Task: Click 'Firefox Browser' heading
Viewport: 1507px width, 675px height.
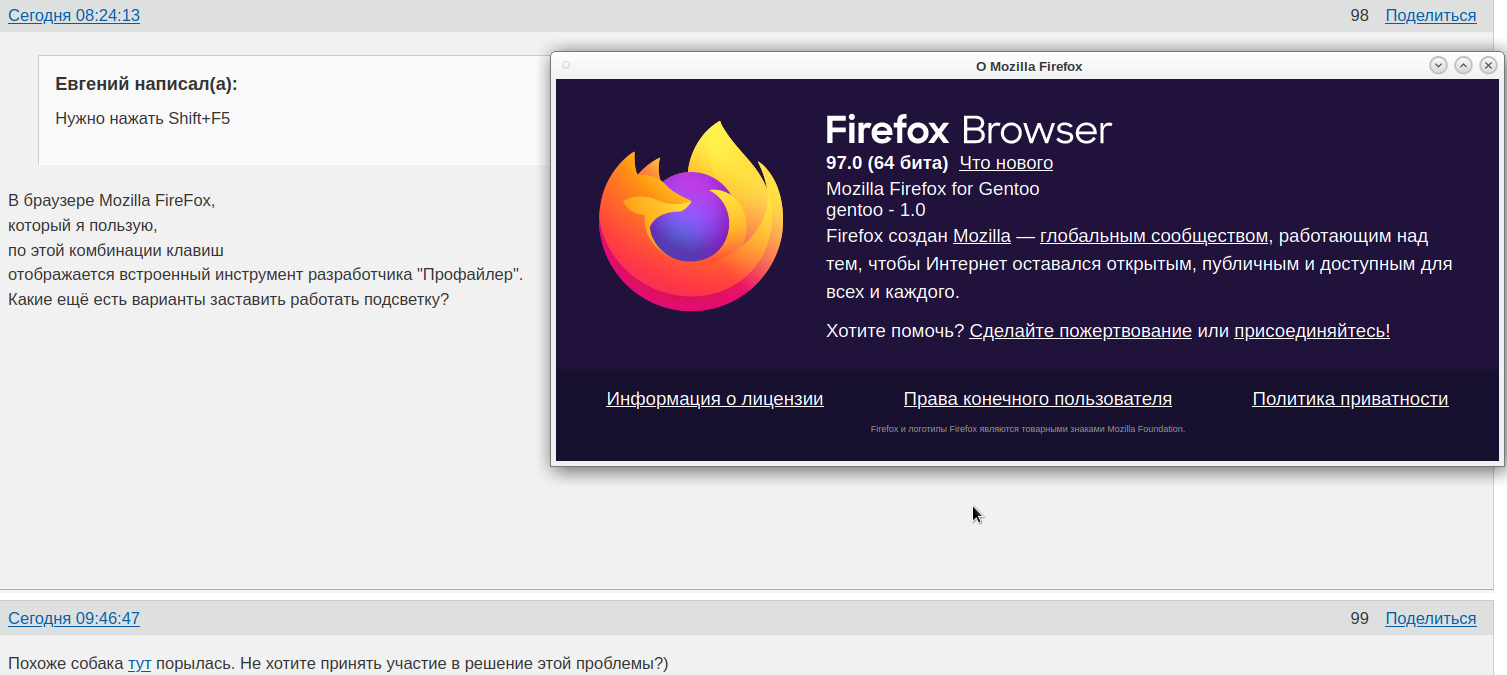Action: coord(969,130)
